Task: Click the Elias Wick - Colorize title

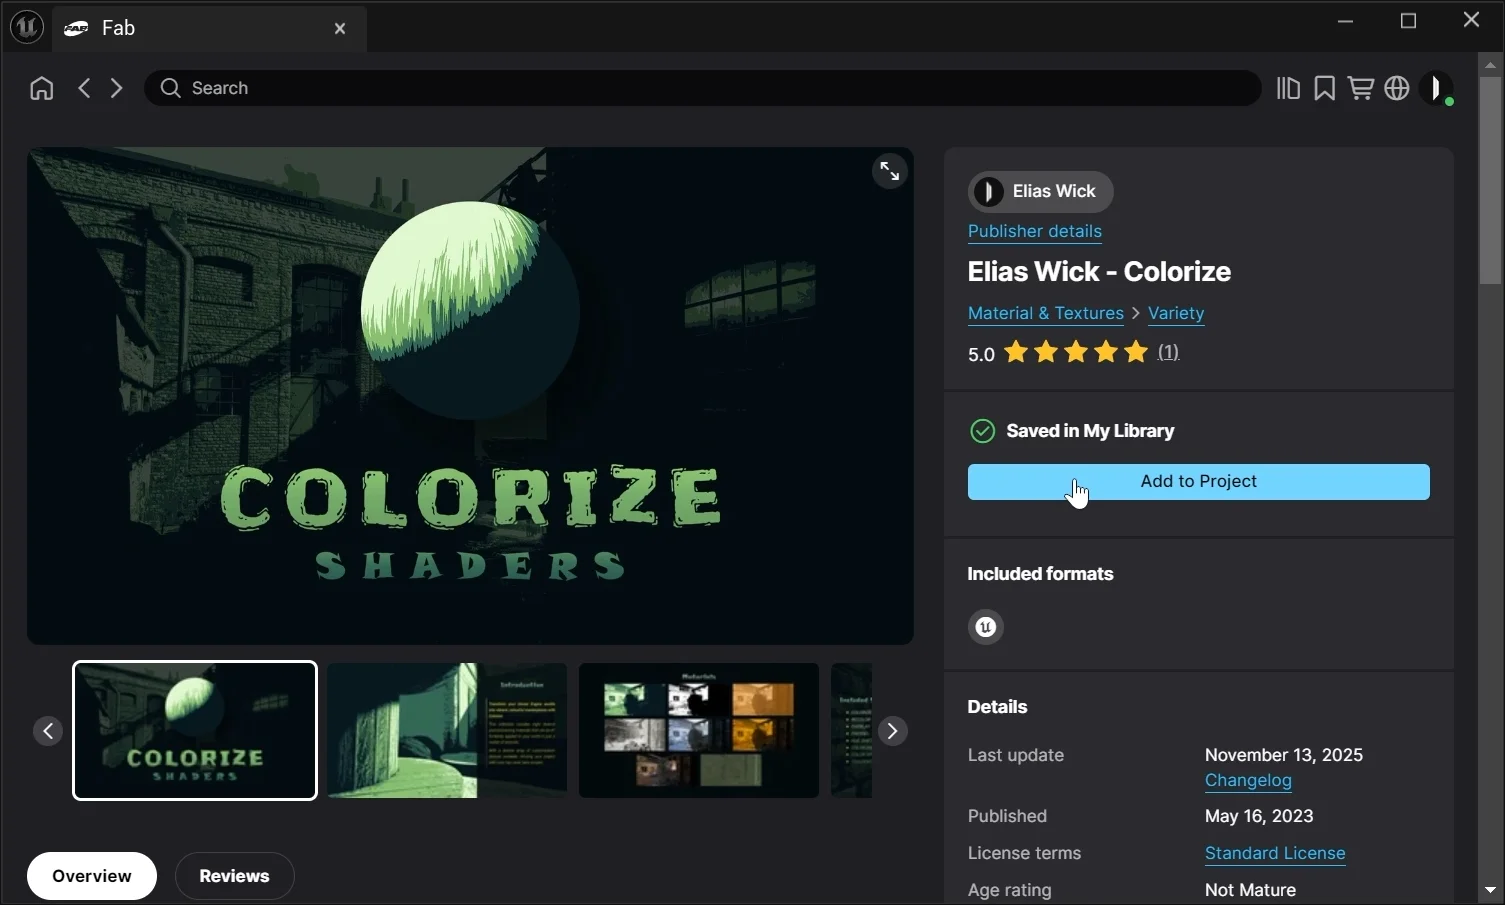Action: [1099, 272]
